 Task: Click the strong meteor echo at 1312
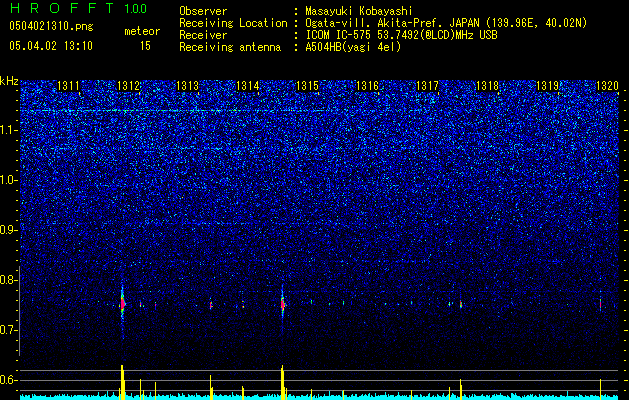123,304
